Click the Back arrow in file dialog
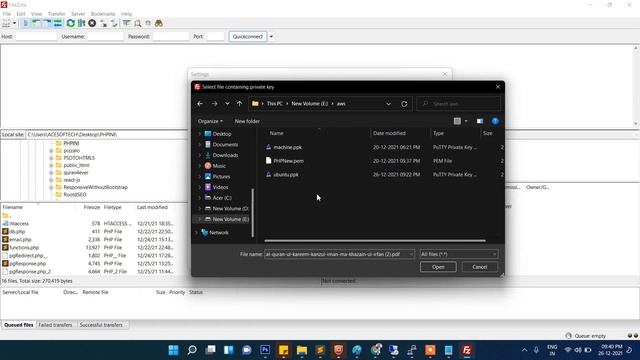 click(x=200, y=104)
